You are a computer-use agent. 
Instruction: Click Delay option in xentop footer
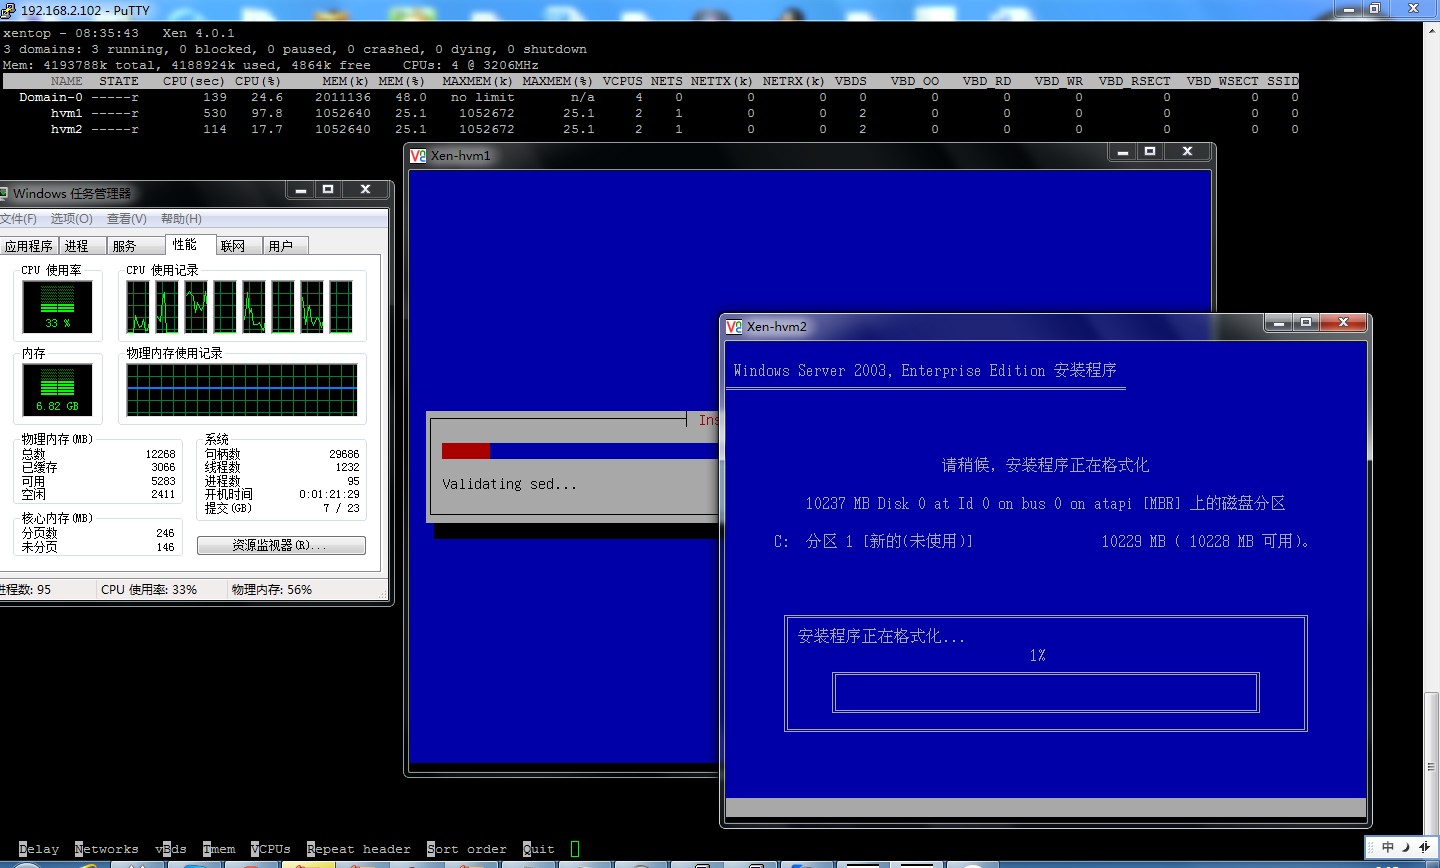[39, 849]
